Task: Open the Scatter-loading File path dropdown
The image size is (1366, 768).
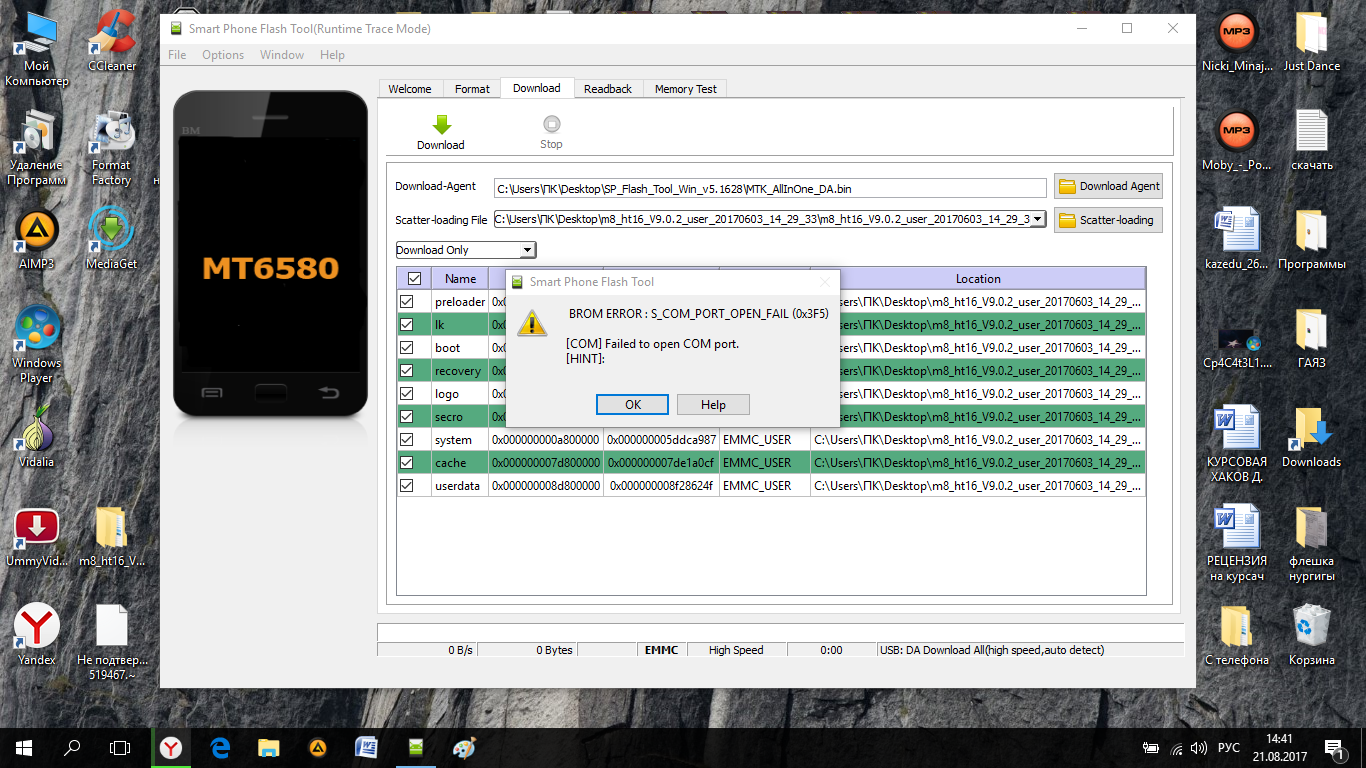Action: [1038, 219]
